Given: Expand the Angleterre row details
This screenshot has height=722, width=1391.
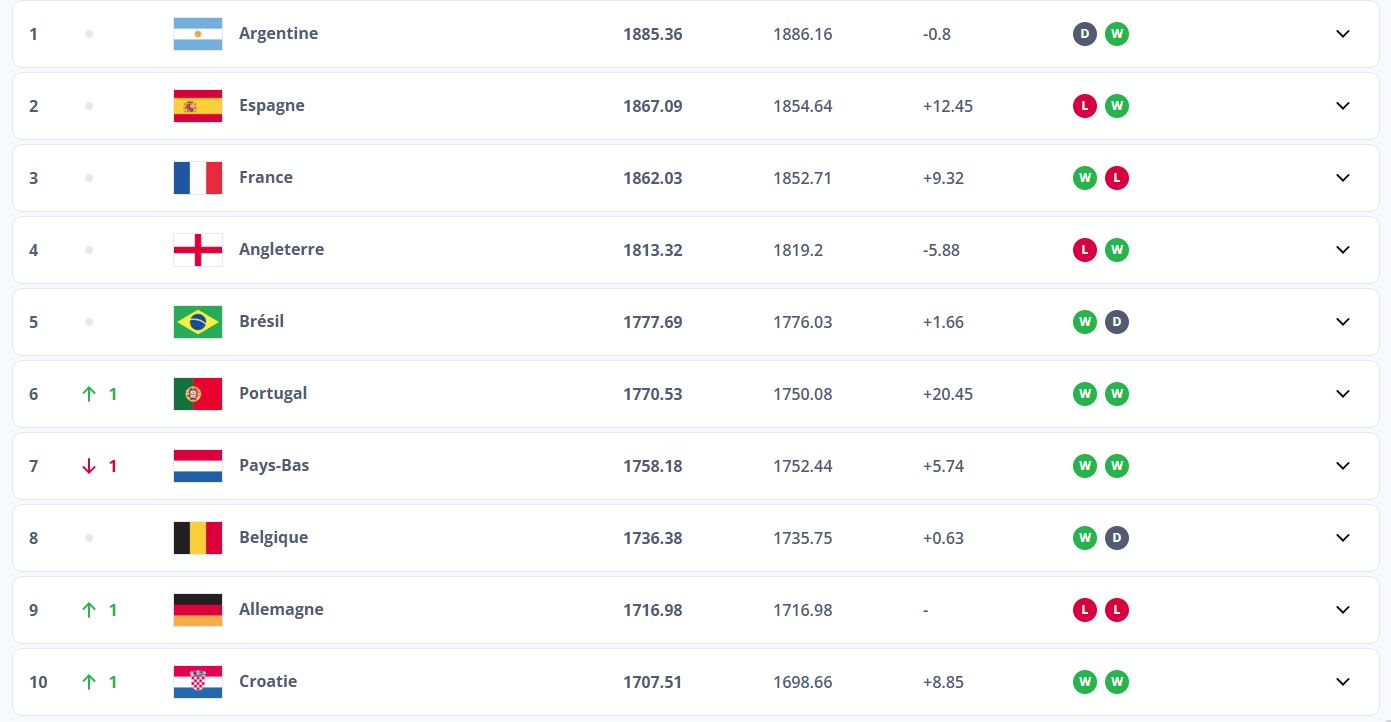Looking at the screenshot, I should [1343, 250].
